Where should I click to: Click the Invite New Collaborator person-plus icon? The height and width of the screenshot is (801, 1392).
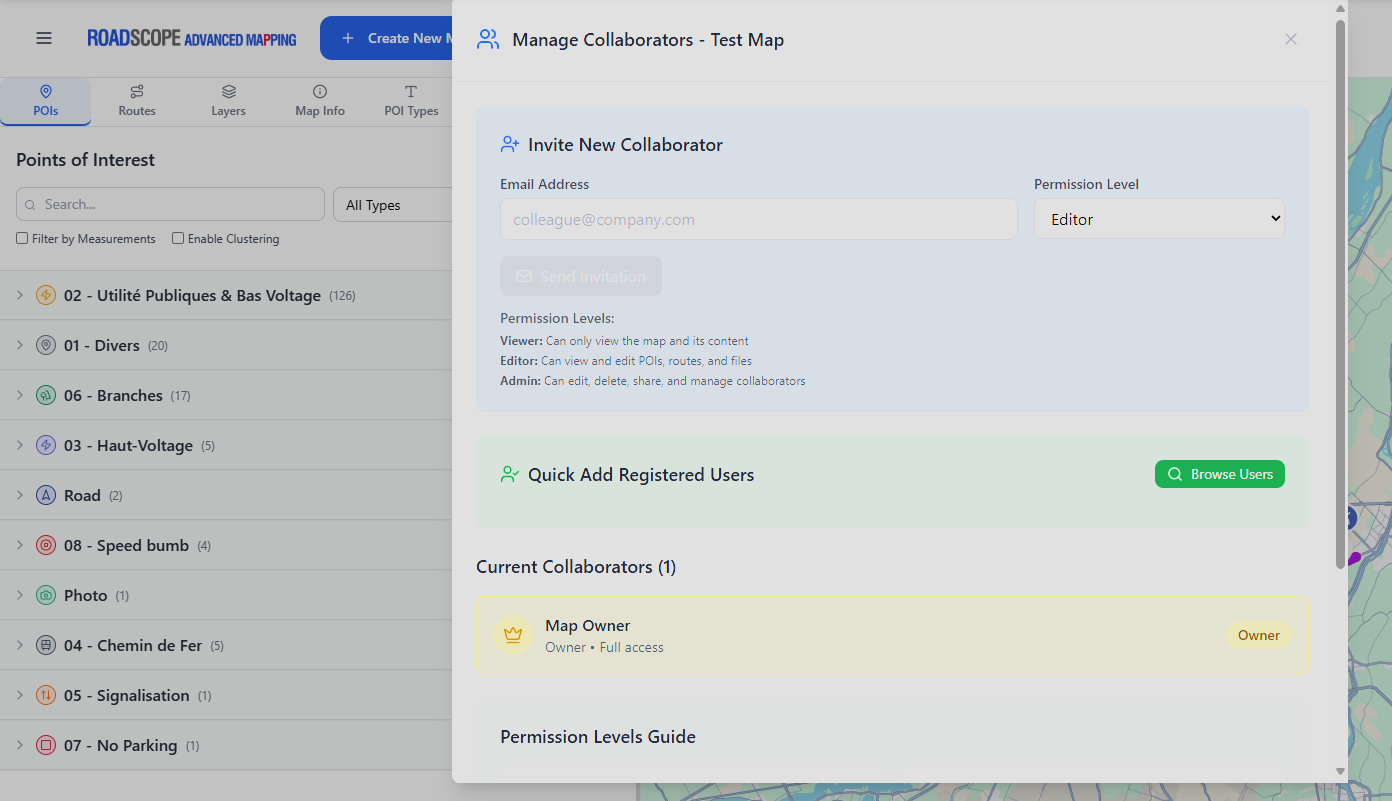pos(510,144)
